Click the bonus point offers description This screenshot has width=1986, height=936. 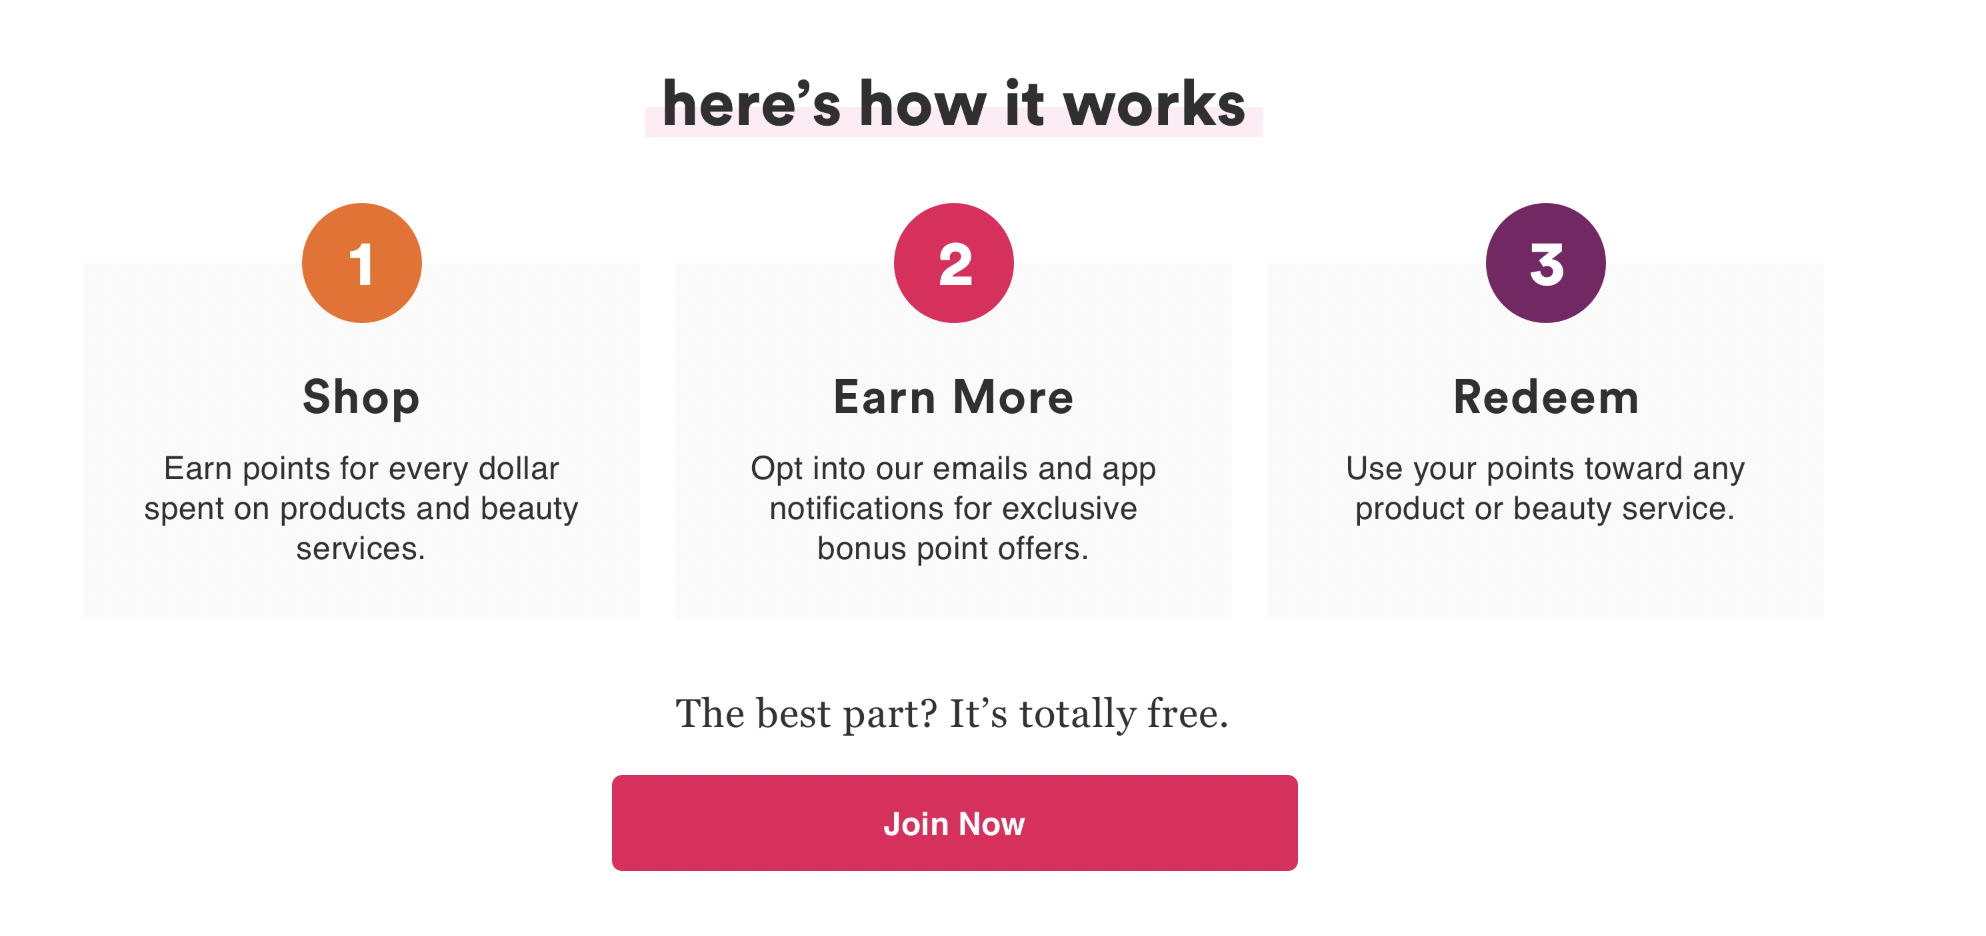pyautogui.click(x=953, y=507)
